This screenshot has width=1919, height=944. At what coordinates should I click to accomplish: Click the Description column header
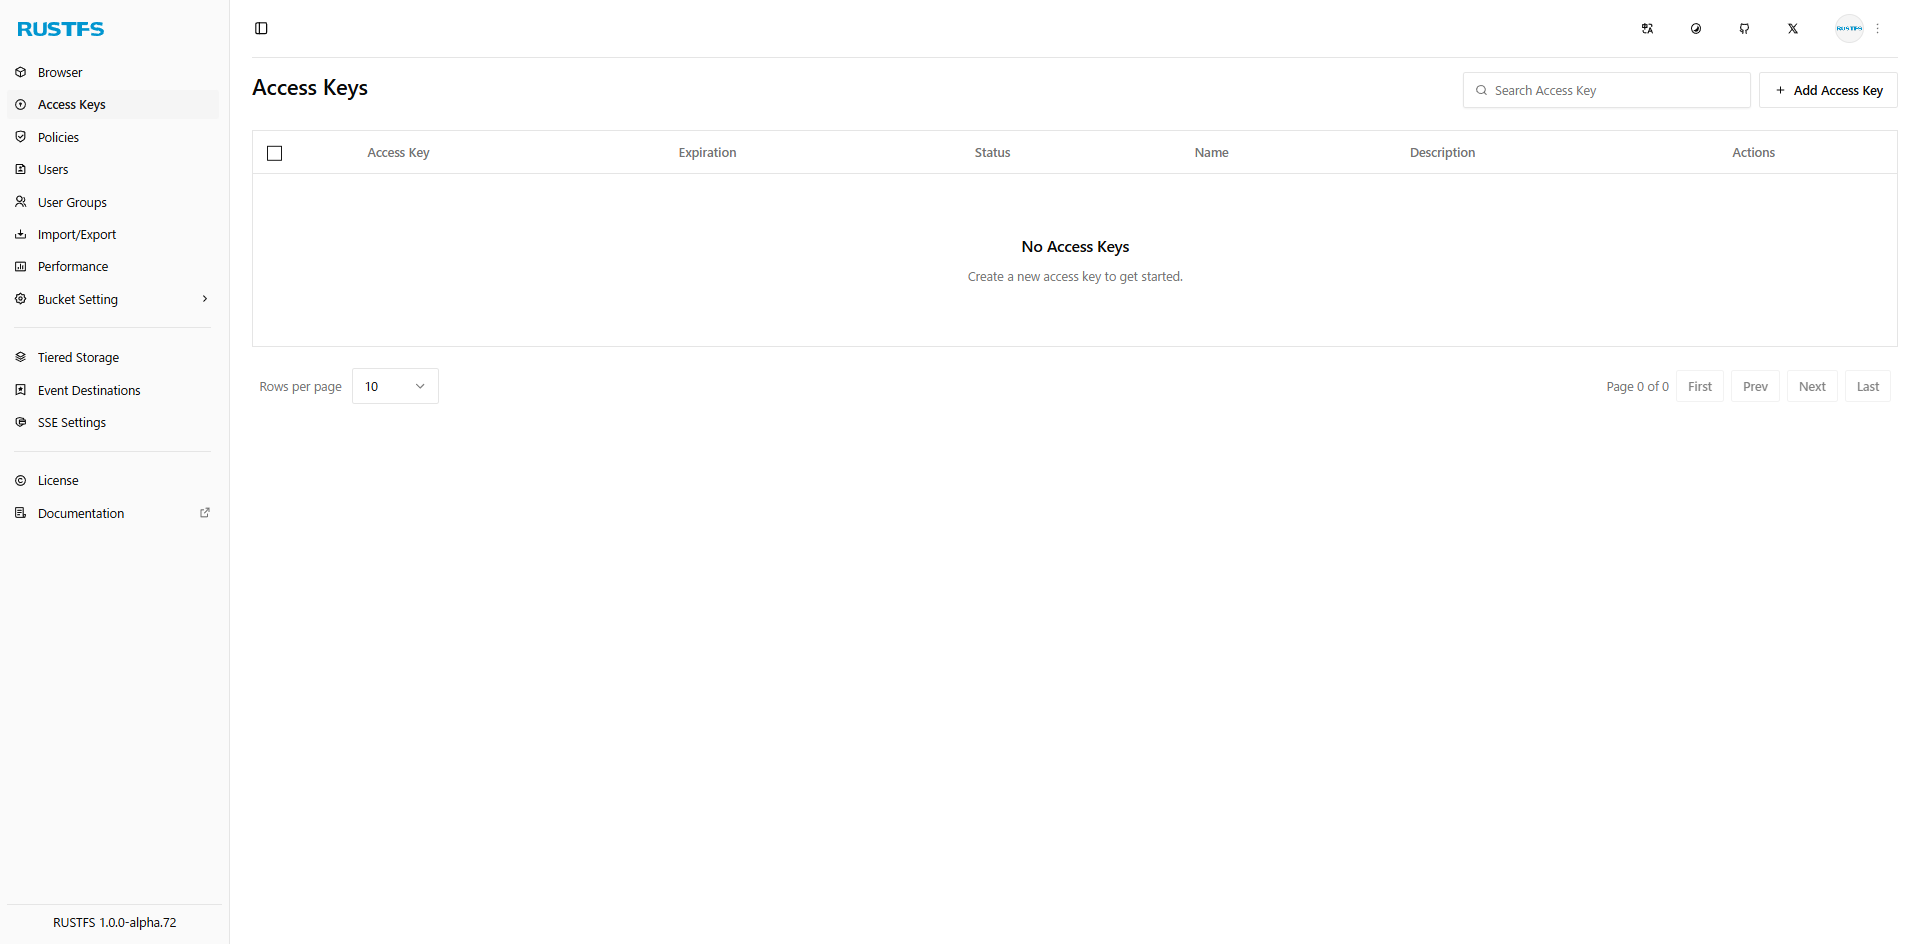[x=1442, y=152]
